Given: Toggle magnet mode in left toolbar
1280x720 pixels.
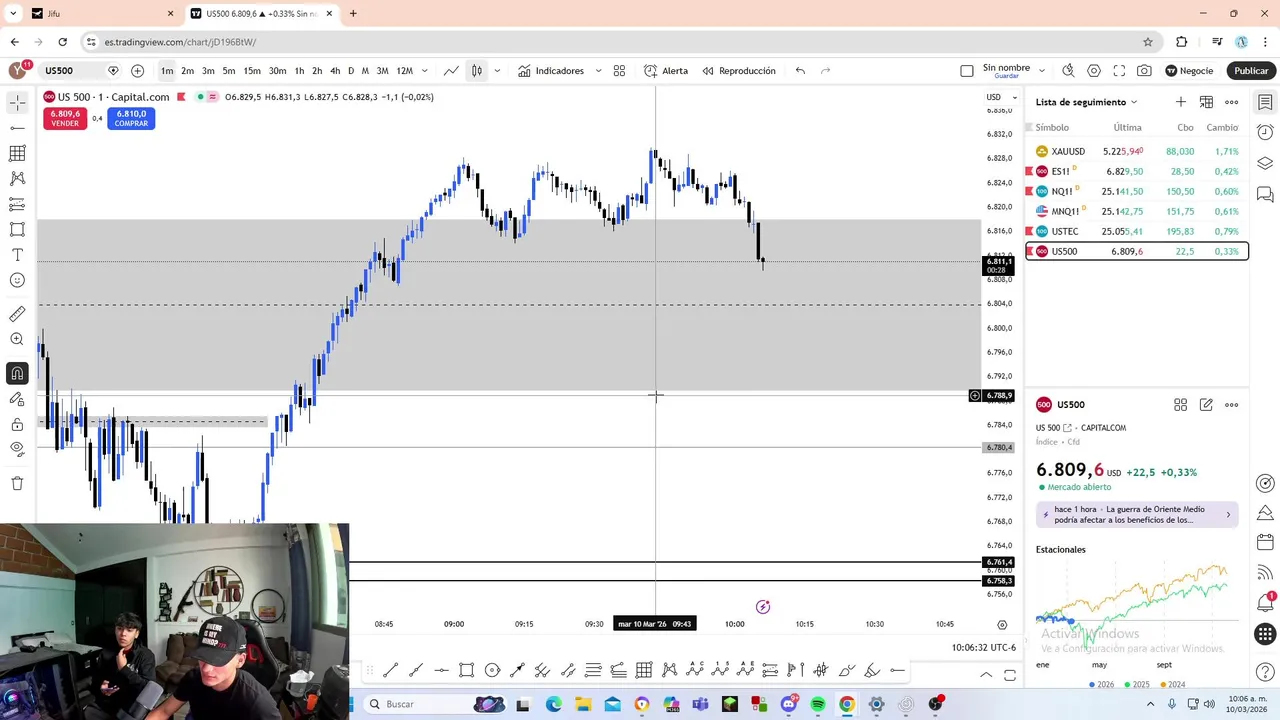Looking at the screenshot, I should click(x=17, y=374).
